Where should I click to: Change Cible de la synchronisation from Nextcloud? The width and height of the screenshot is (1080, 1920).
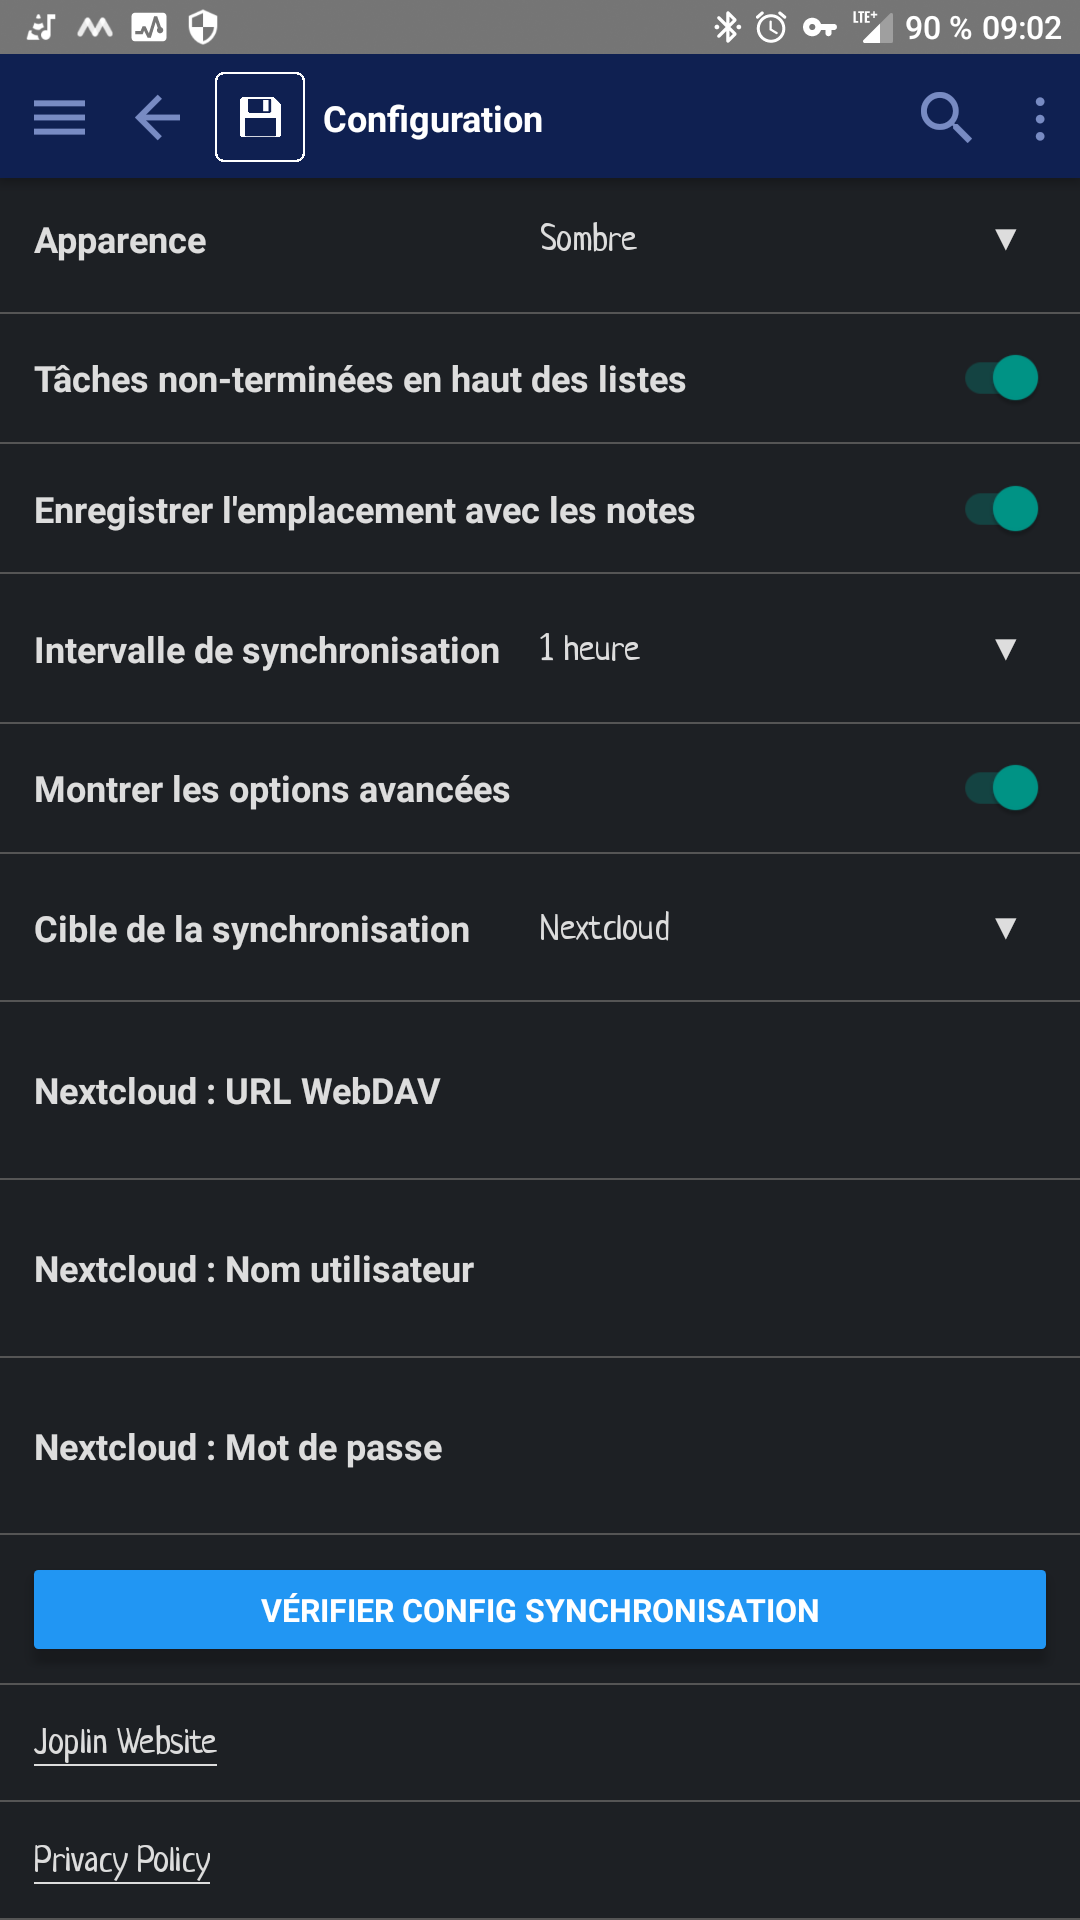(x=778, y=928)
